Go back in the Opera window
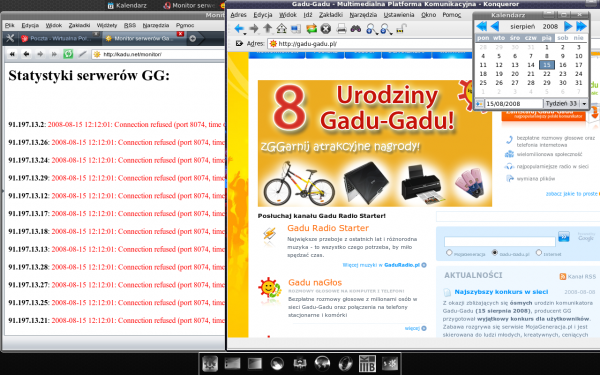This screenshot has height=375, width=600. coord(26,54)
